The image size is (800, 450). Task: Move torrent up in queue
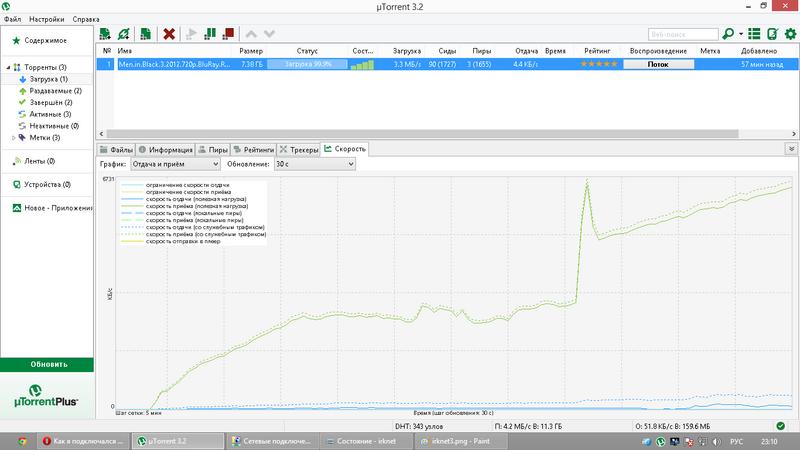[x=251, y=34]
